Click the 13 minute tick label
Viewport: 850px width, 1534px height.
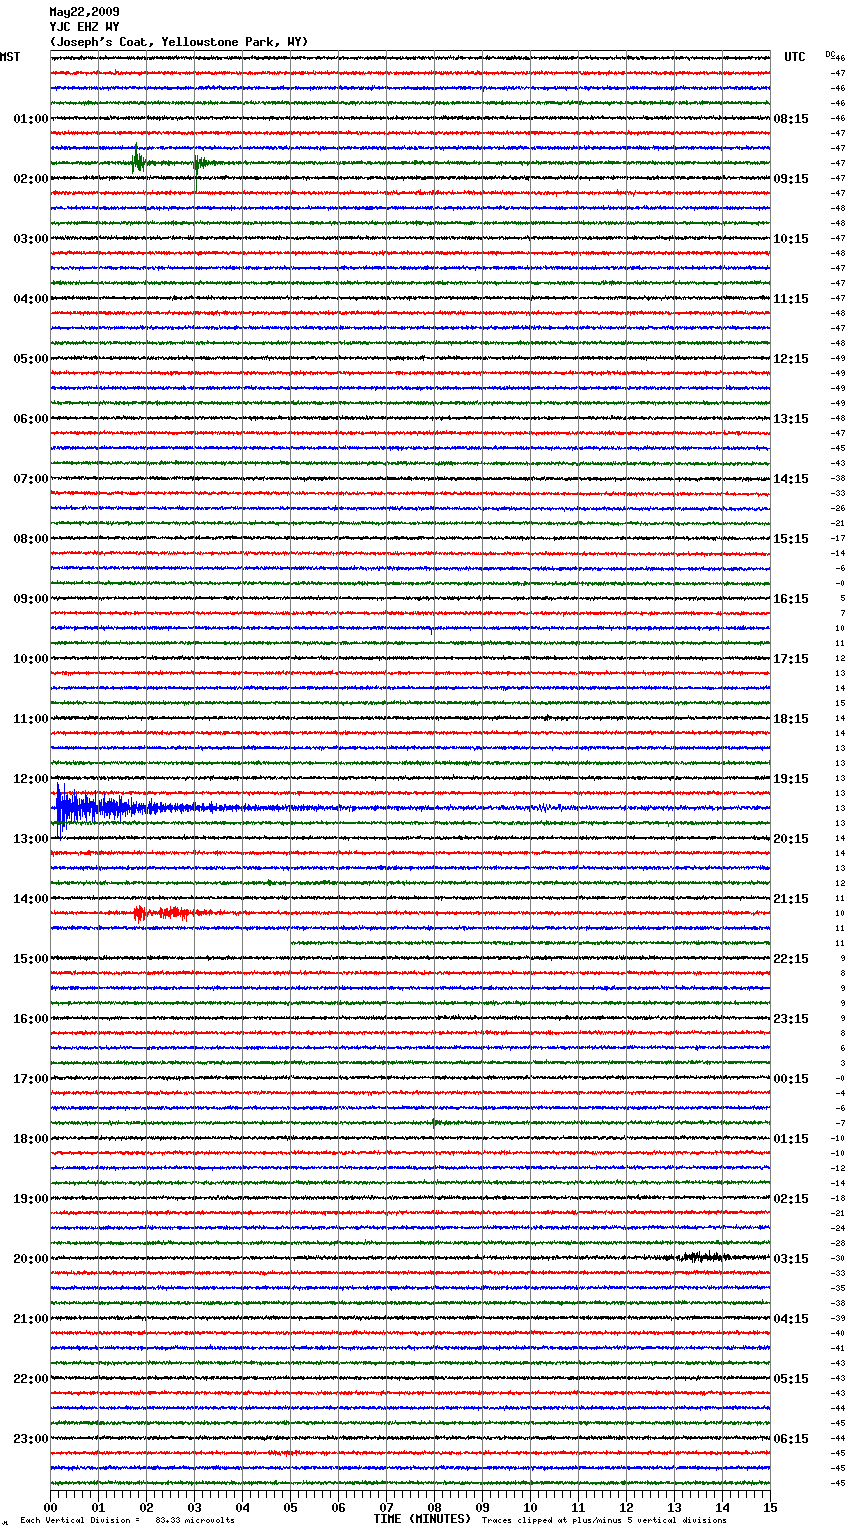tap(674, 1507)
